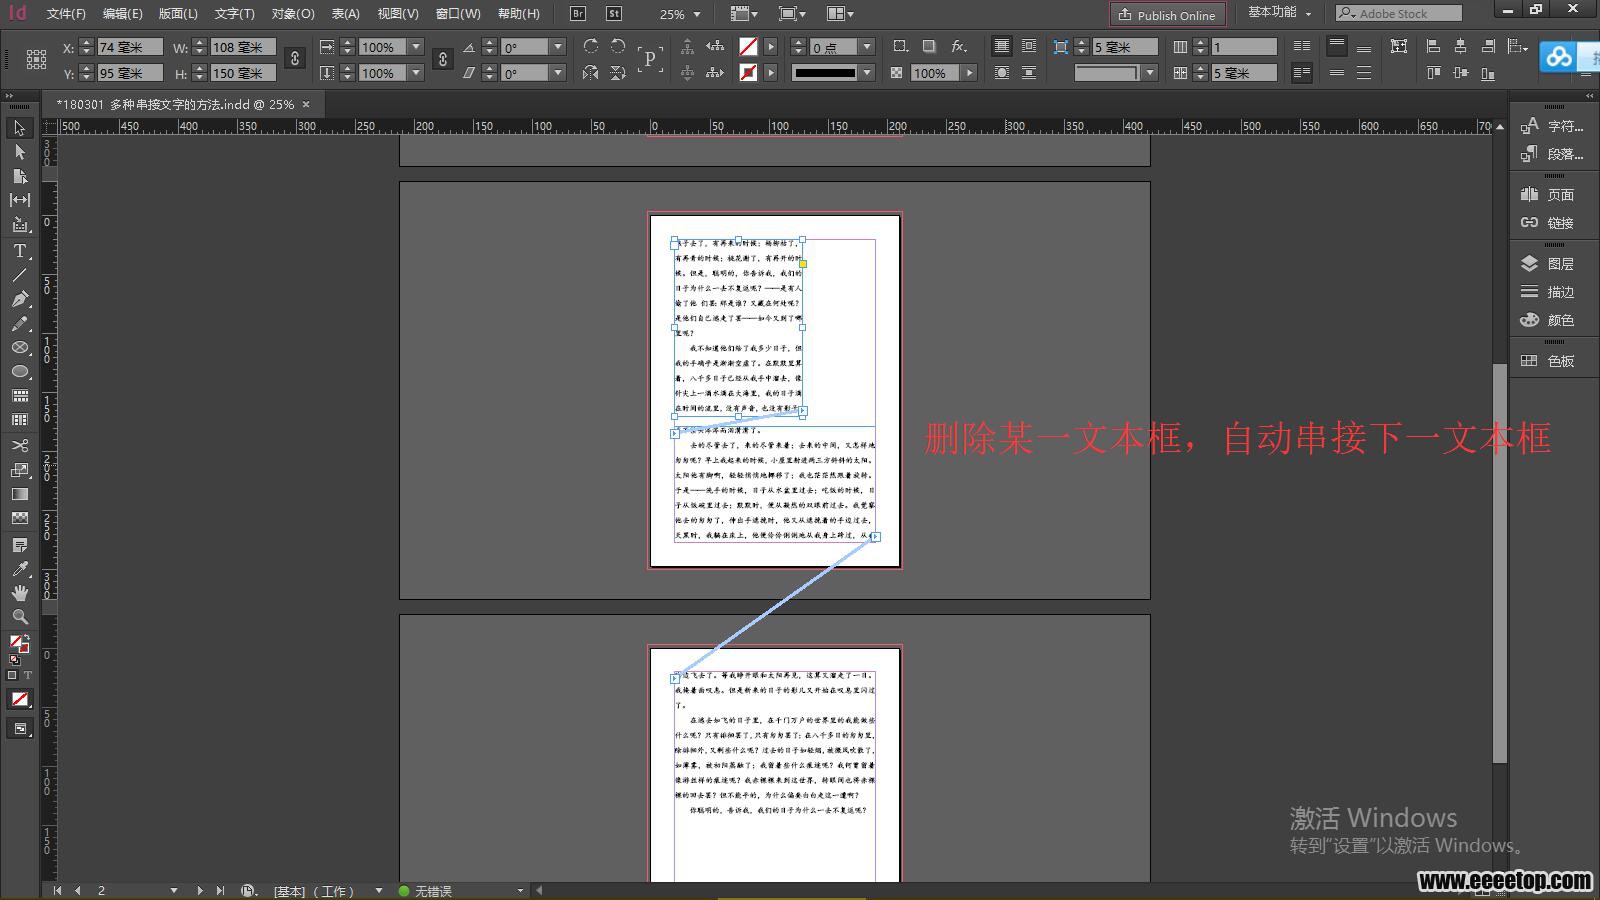The height and width of the screenshot is (900, 1600).
Task: Toggle constrain proportions for scaling
Action: click(443, 59)
